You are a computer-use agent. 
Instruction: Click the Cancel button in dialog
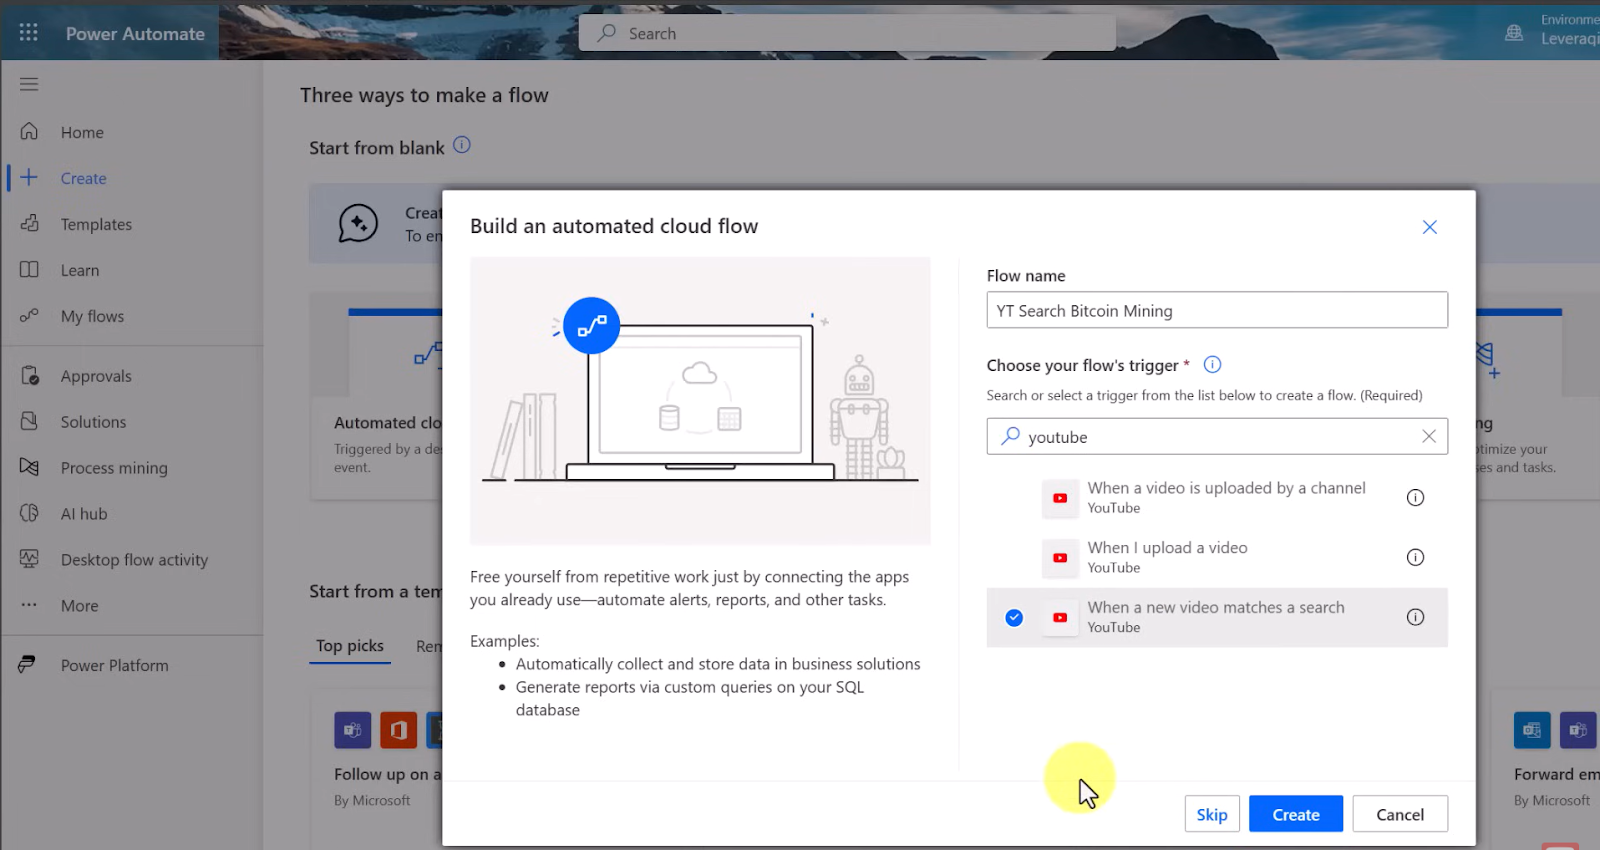click(x=1400, y=814)
